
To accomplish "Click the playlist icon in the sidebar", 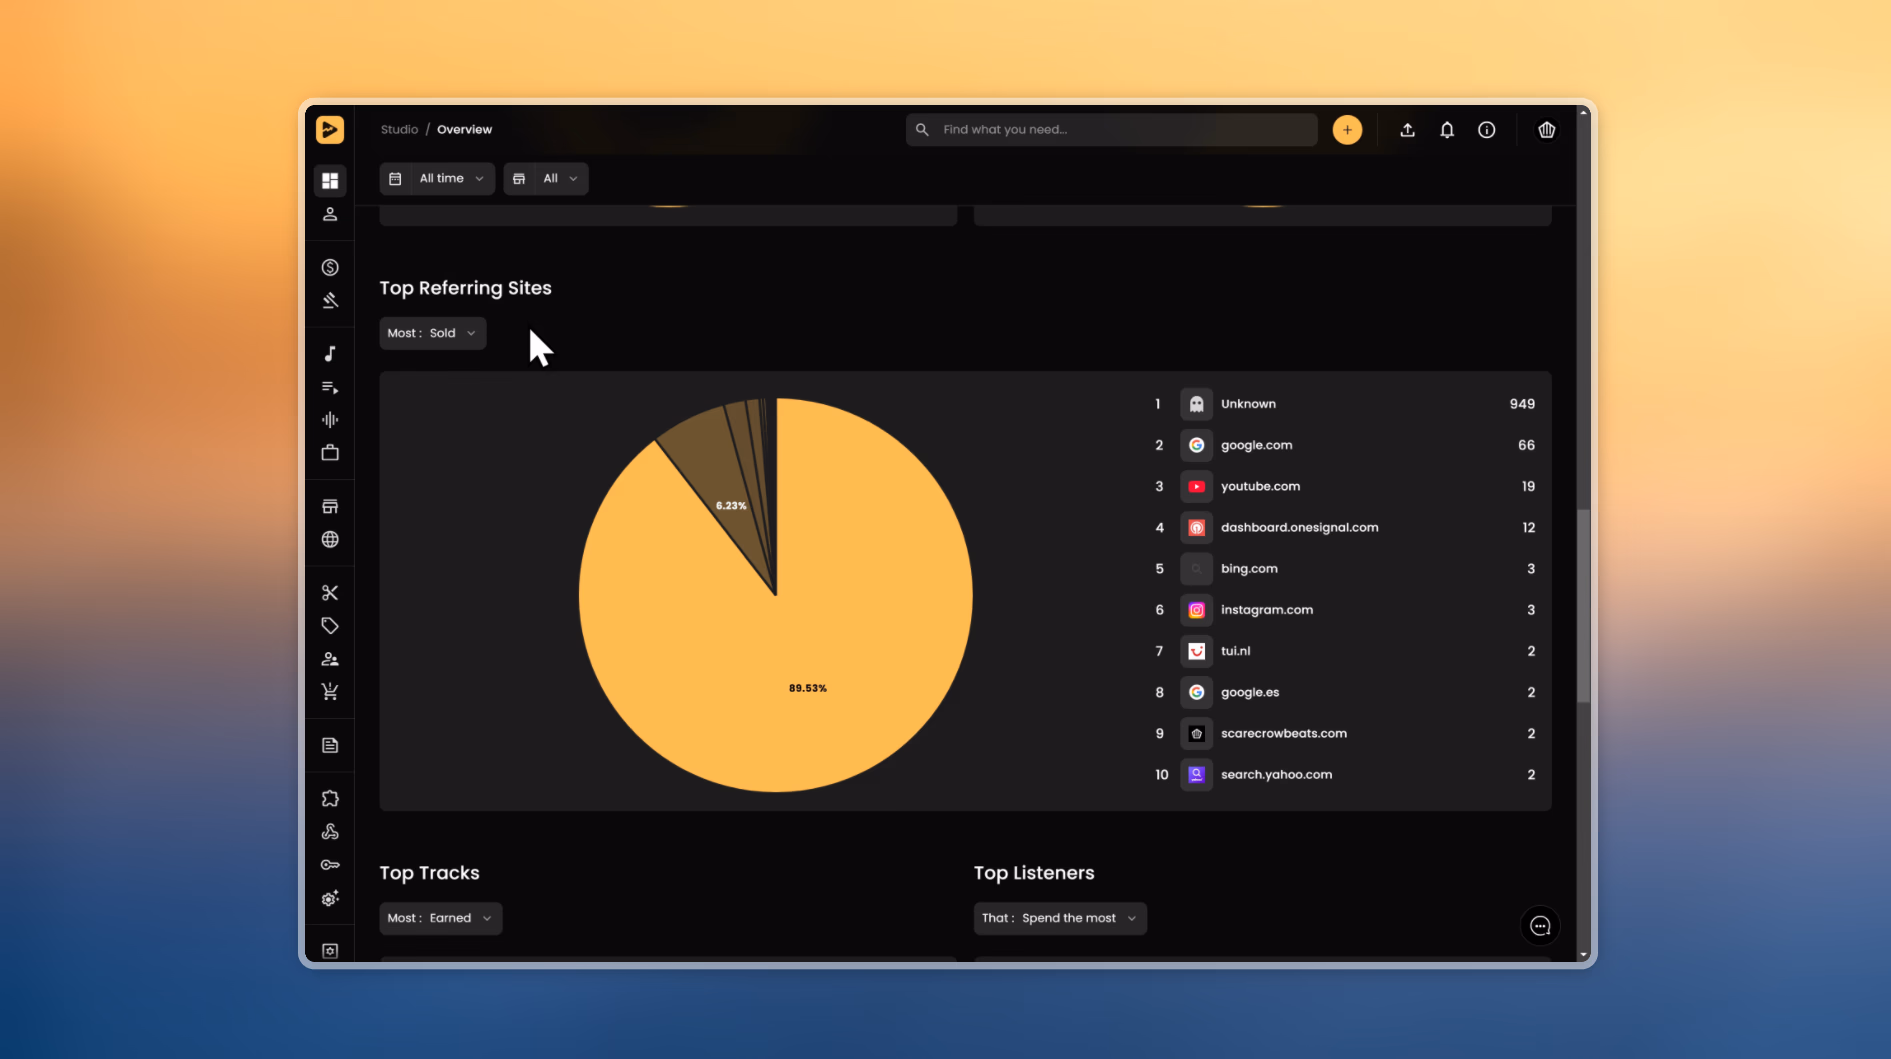I will pyautogui.click(x=330, y=387).
